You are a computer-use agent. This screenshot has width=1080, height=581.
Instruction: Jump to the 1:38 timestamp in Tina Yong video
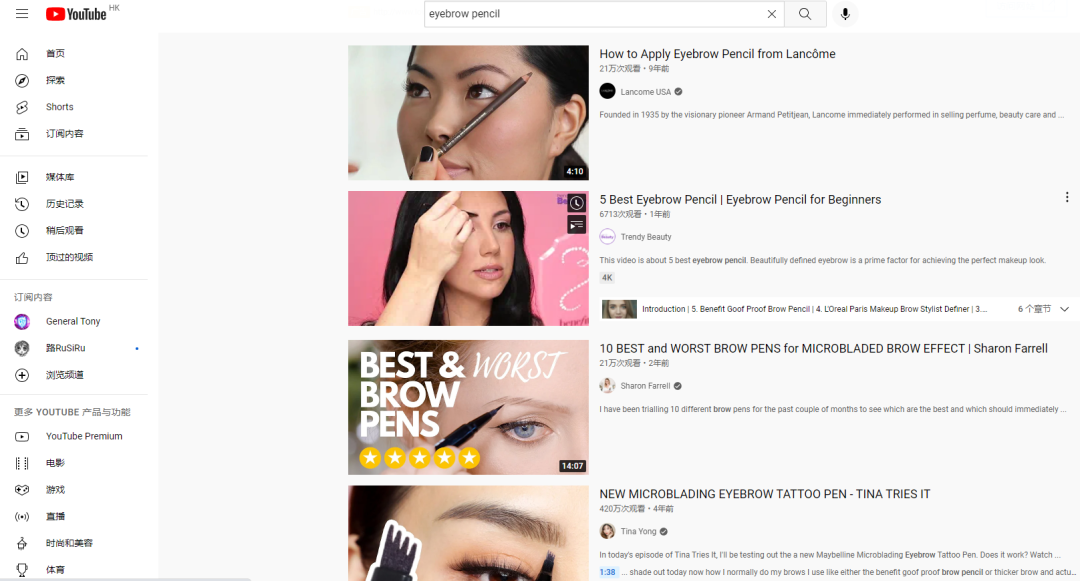coord(608,572)
